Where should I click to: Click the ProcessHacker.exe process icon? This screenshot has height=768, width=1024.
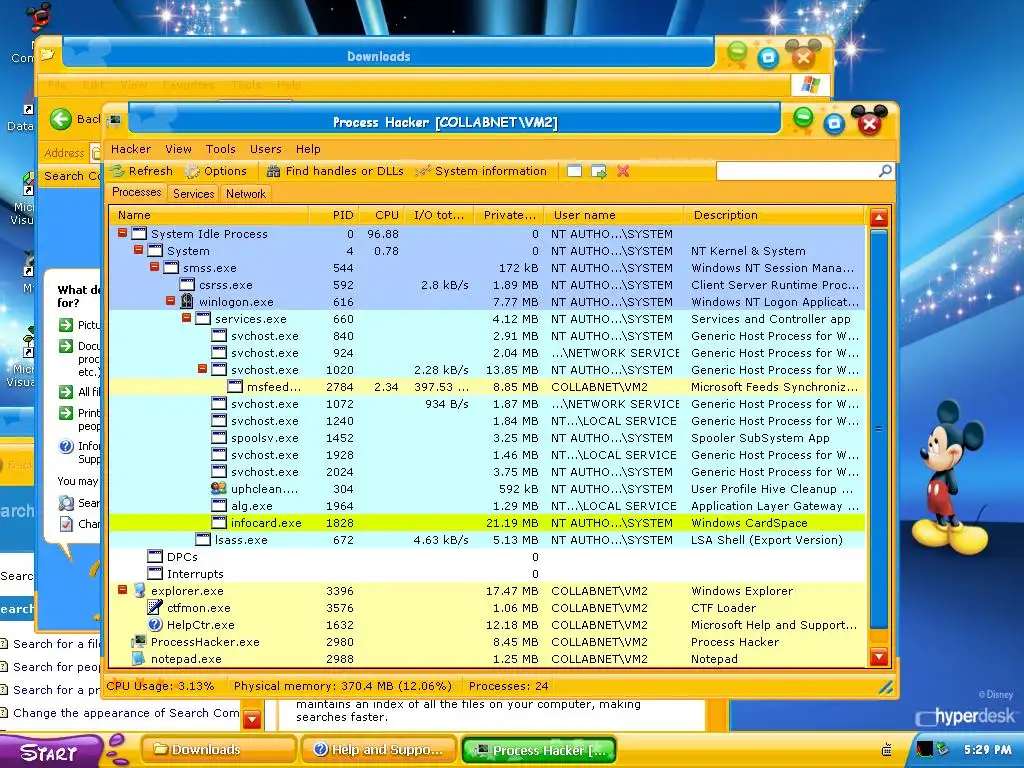click(x=139, y=641)
